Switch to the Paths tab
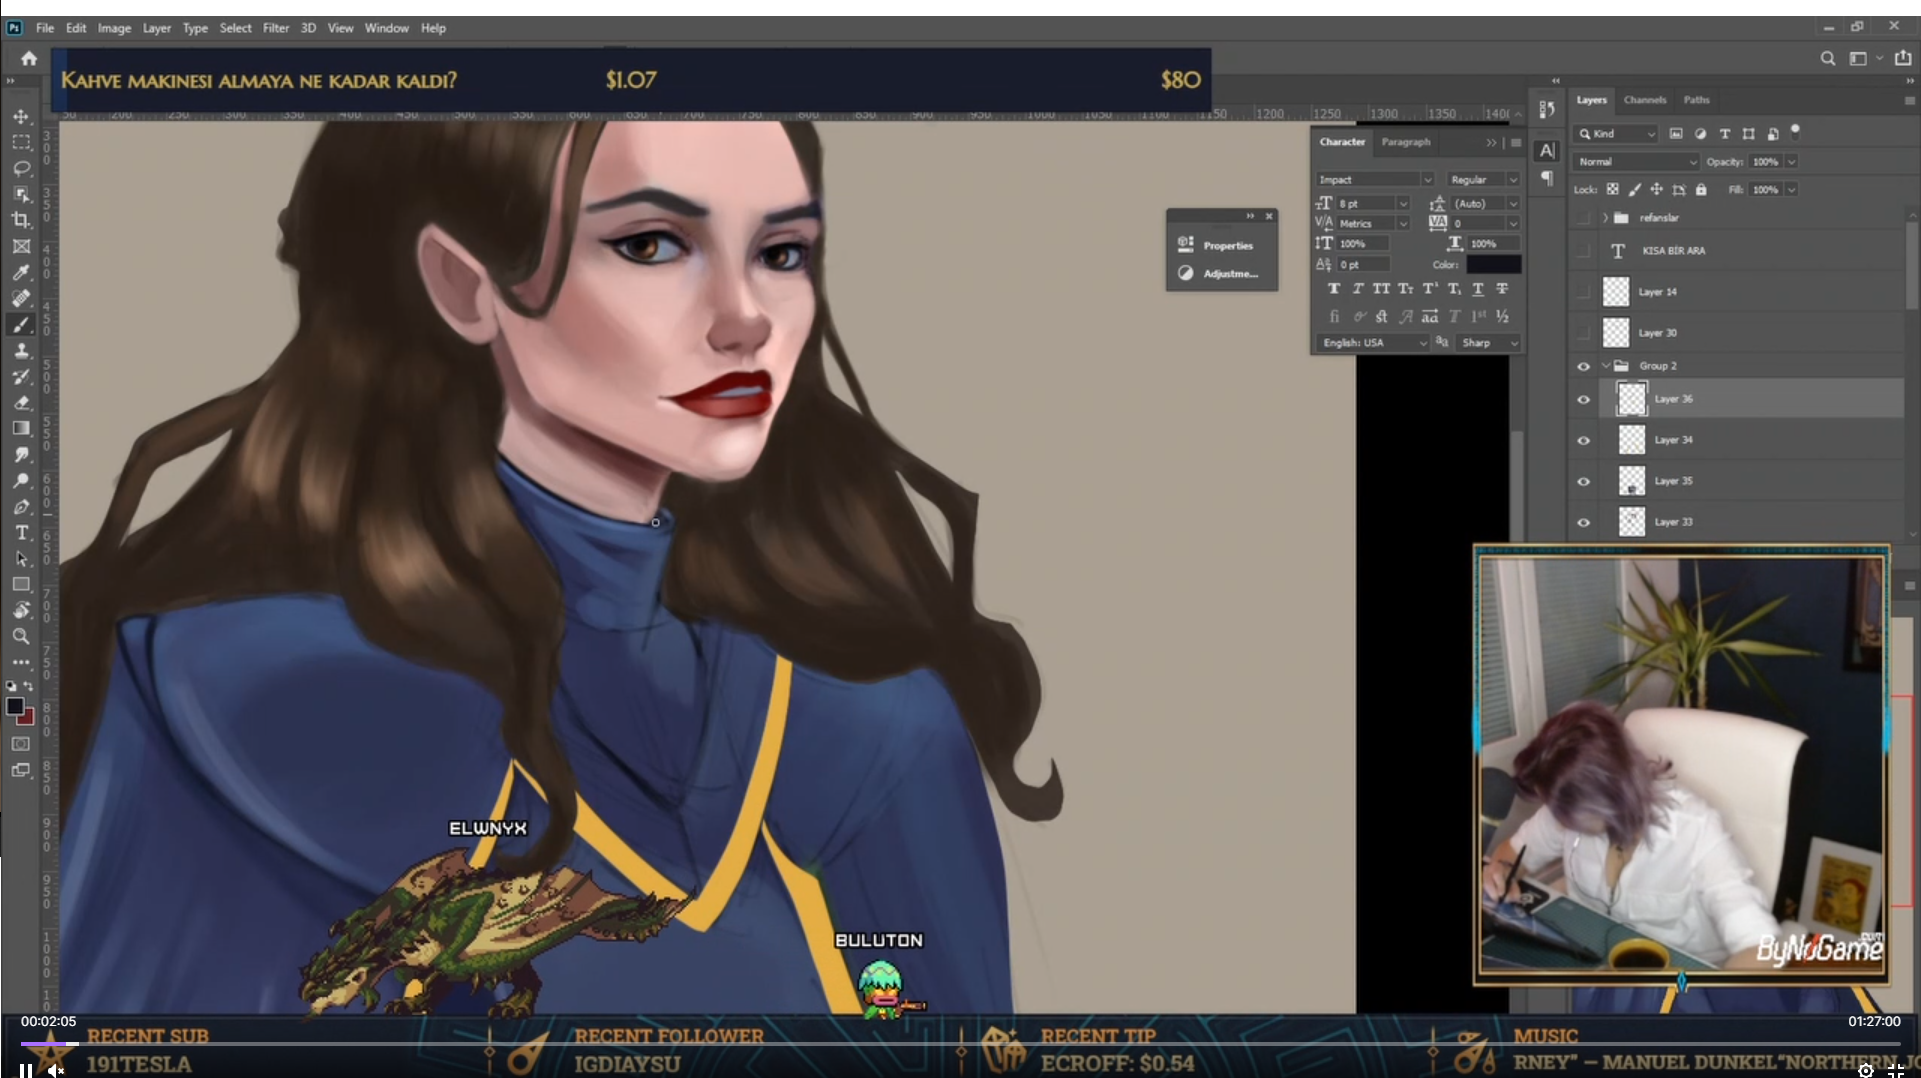1921x1078 pixels. (x=1696, y=100)
